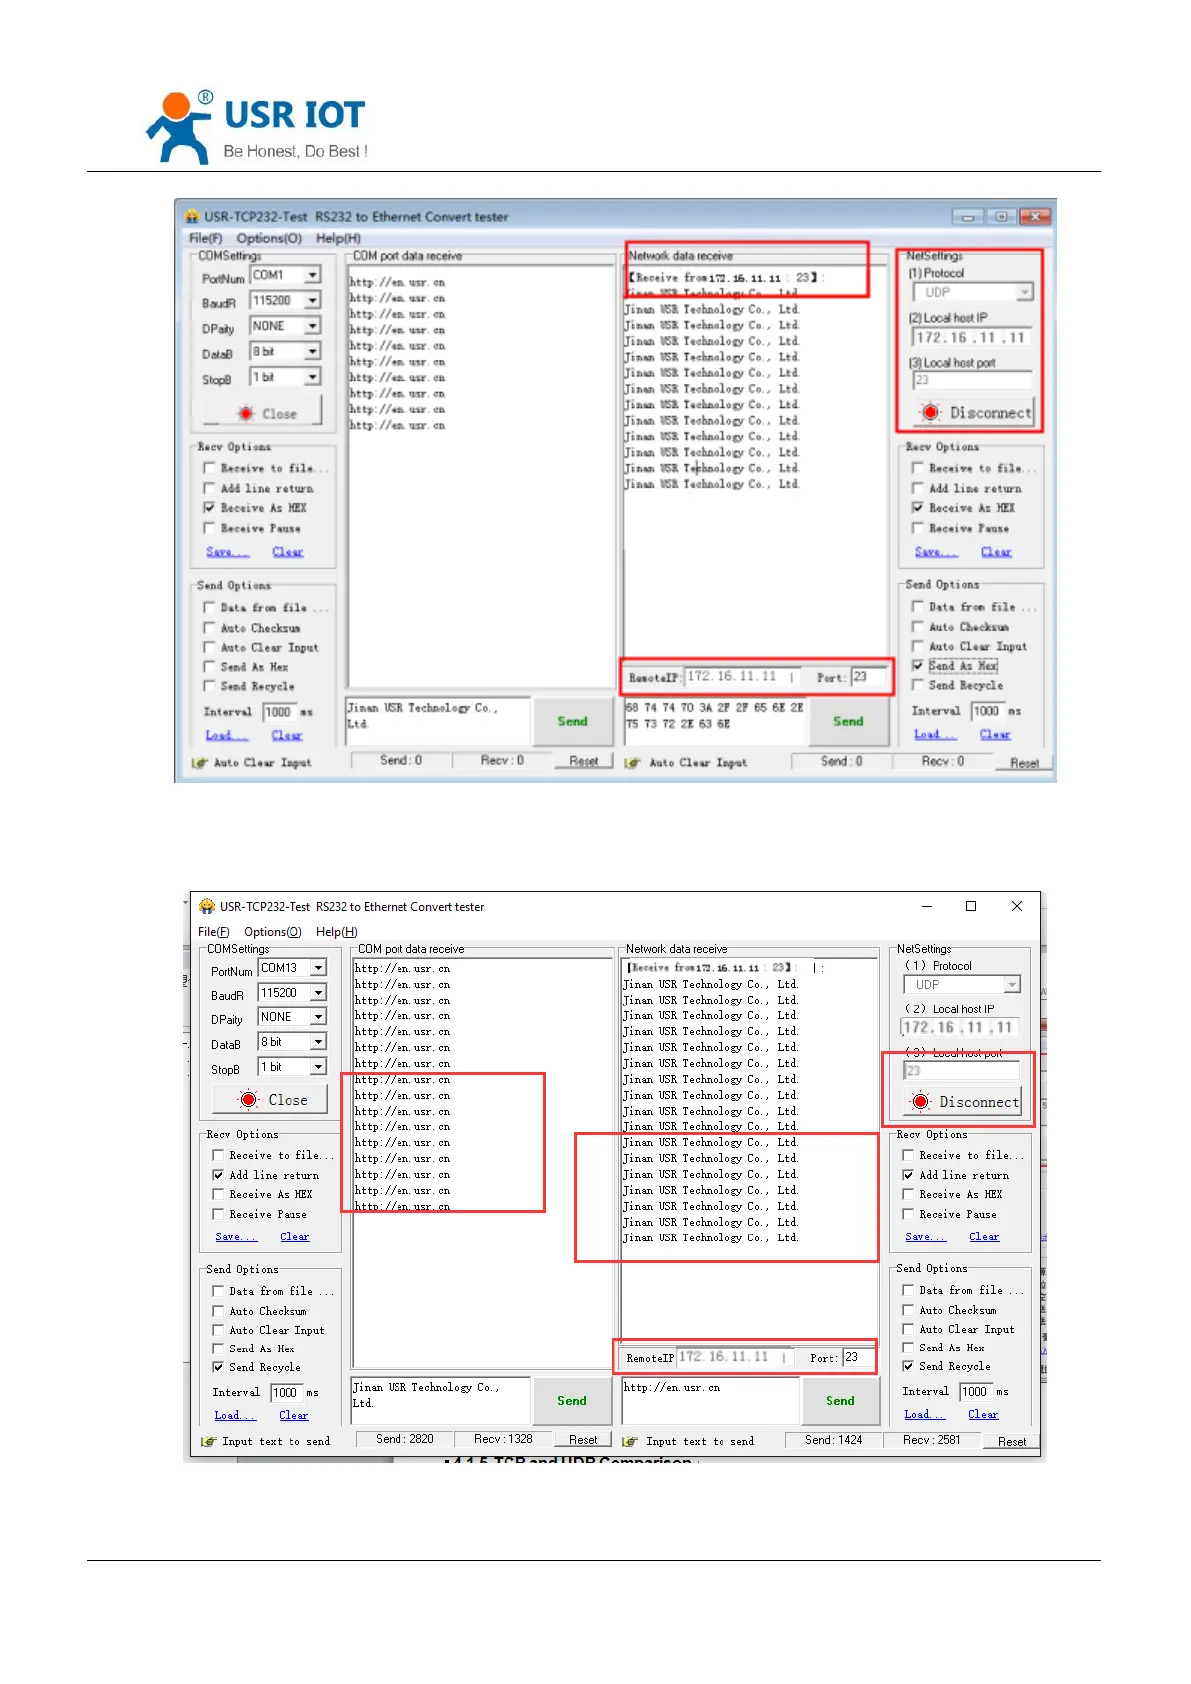Click the red Disconnect icon in the COM1 window
1191x1684 pixels.
pyautogui.click(x=931, y=412)
